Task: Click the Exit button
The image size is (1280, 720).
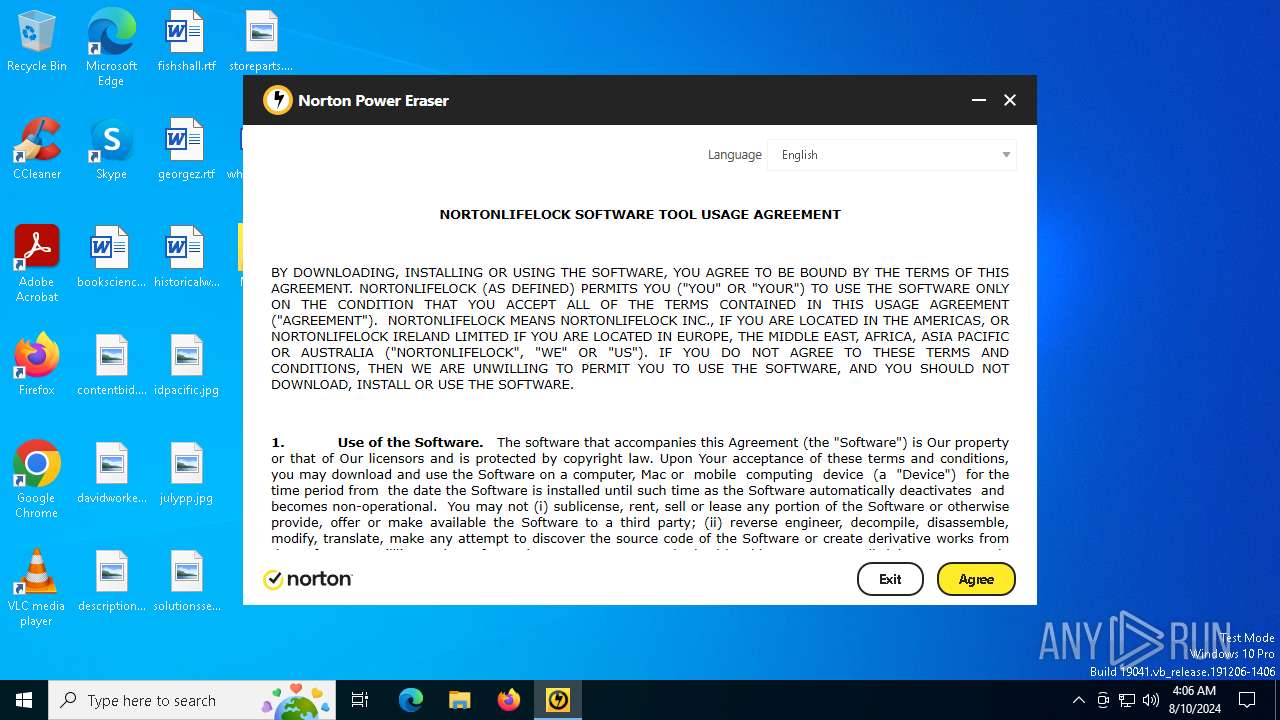Action: (890, 579)
